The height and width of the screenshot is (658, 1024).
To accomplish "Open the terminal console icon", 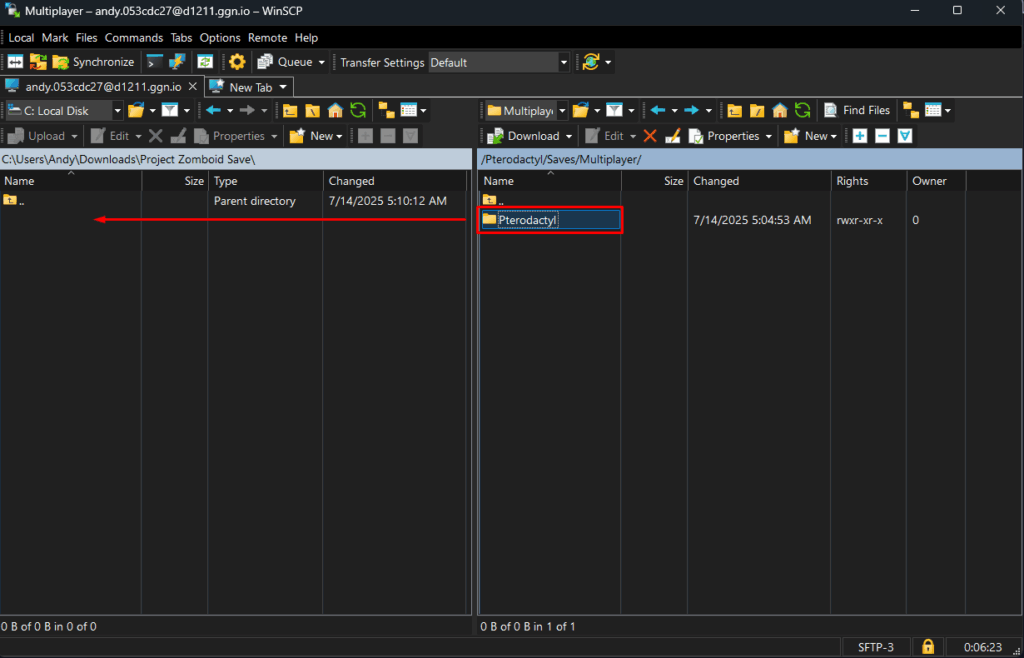I will pyautogui.click(x=155, y=62).
